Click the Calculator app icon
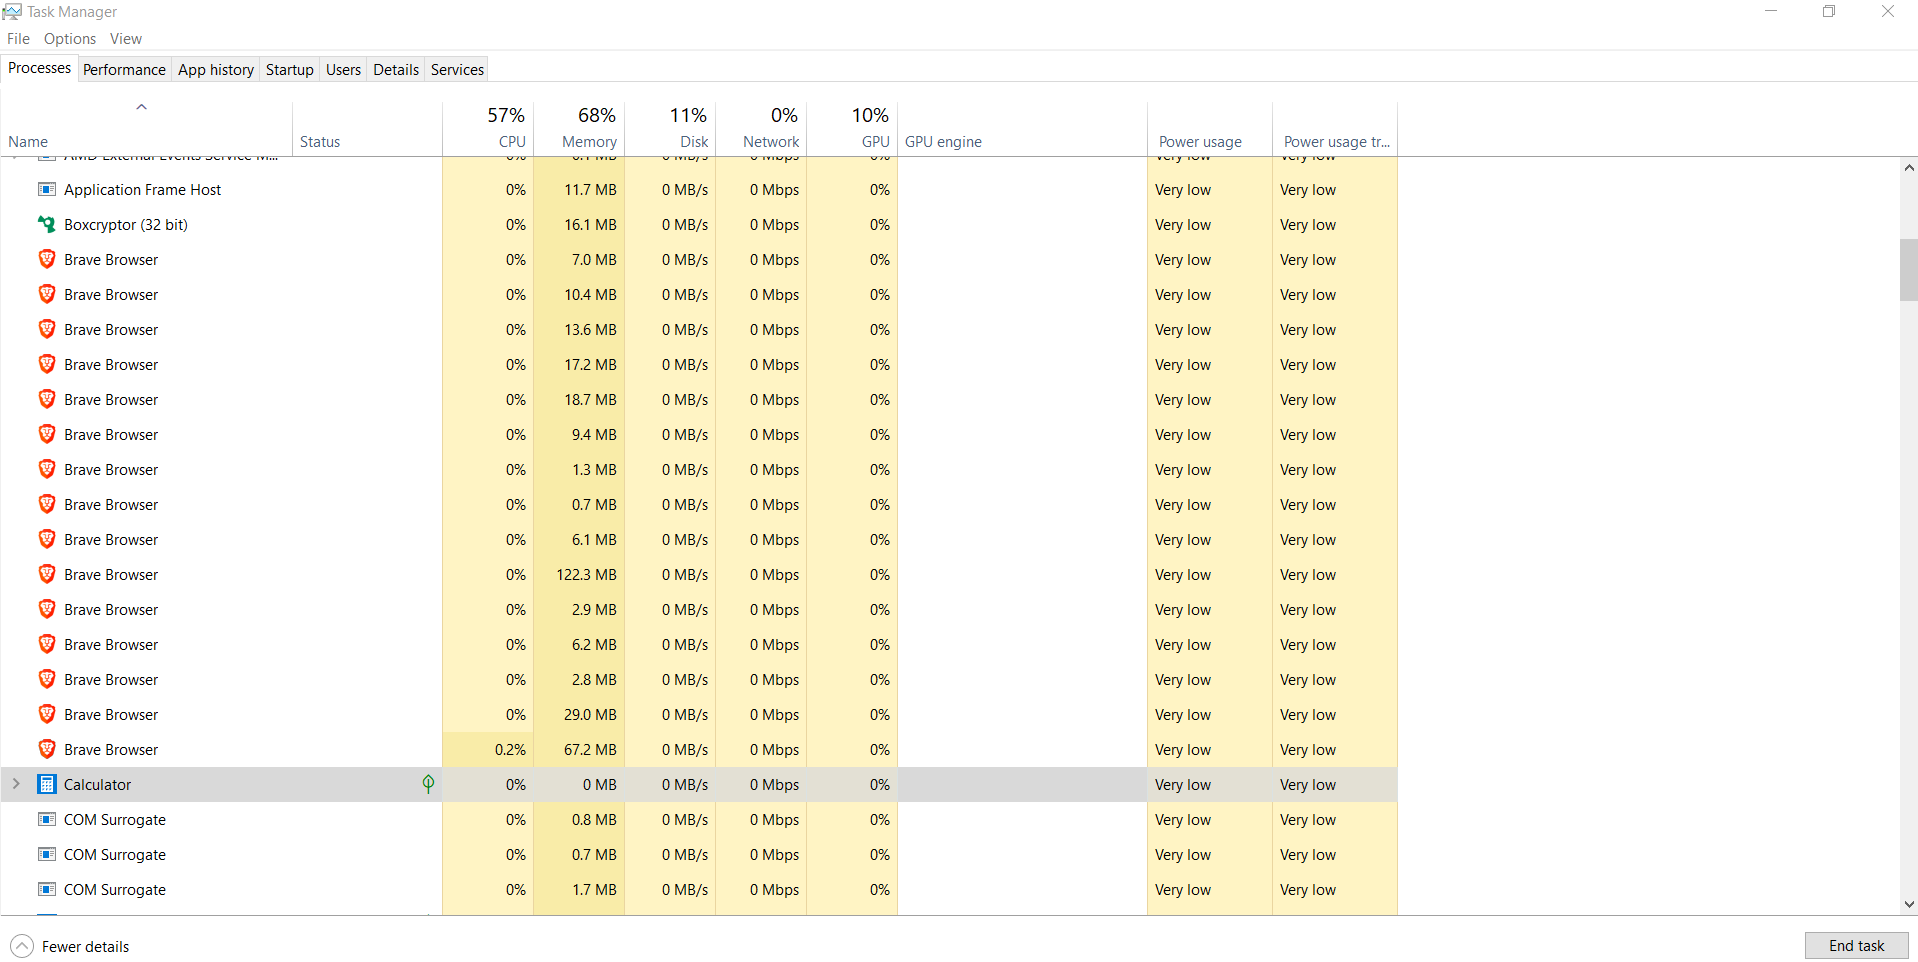1918x962 pixels. click(46, 784)
